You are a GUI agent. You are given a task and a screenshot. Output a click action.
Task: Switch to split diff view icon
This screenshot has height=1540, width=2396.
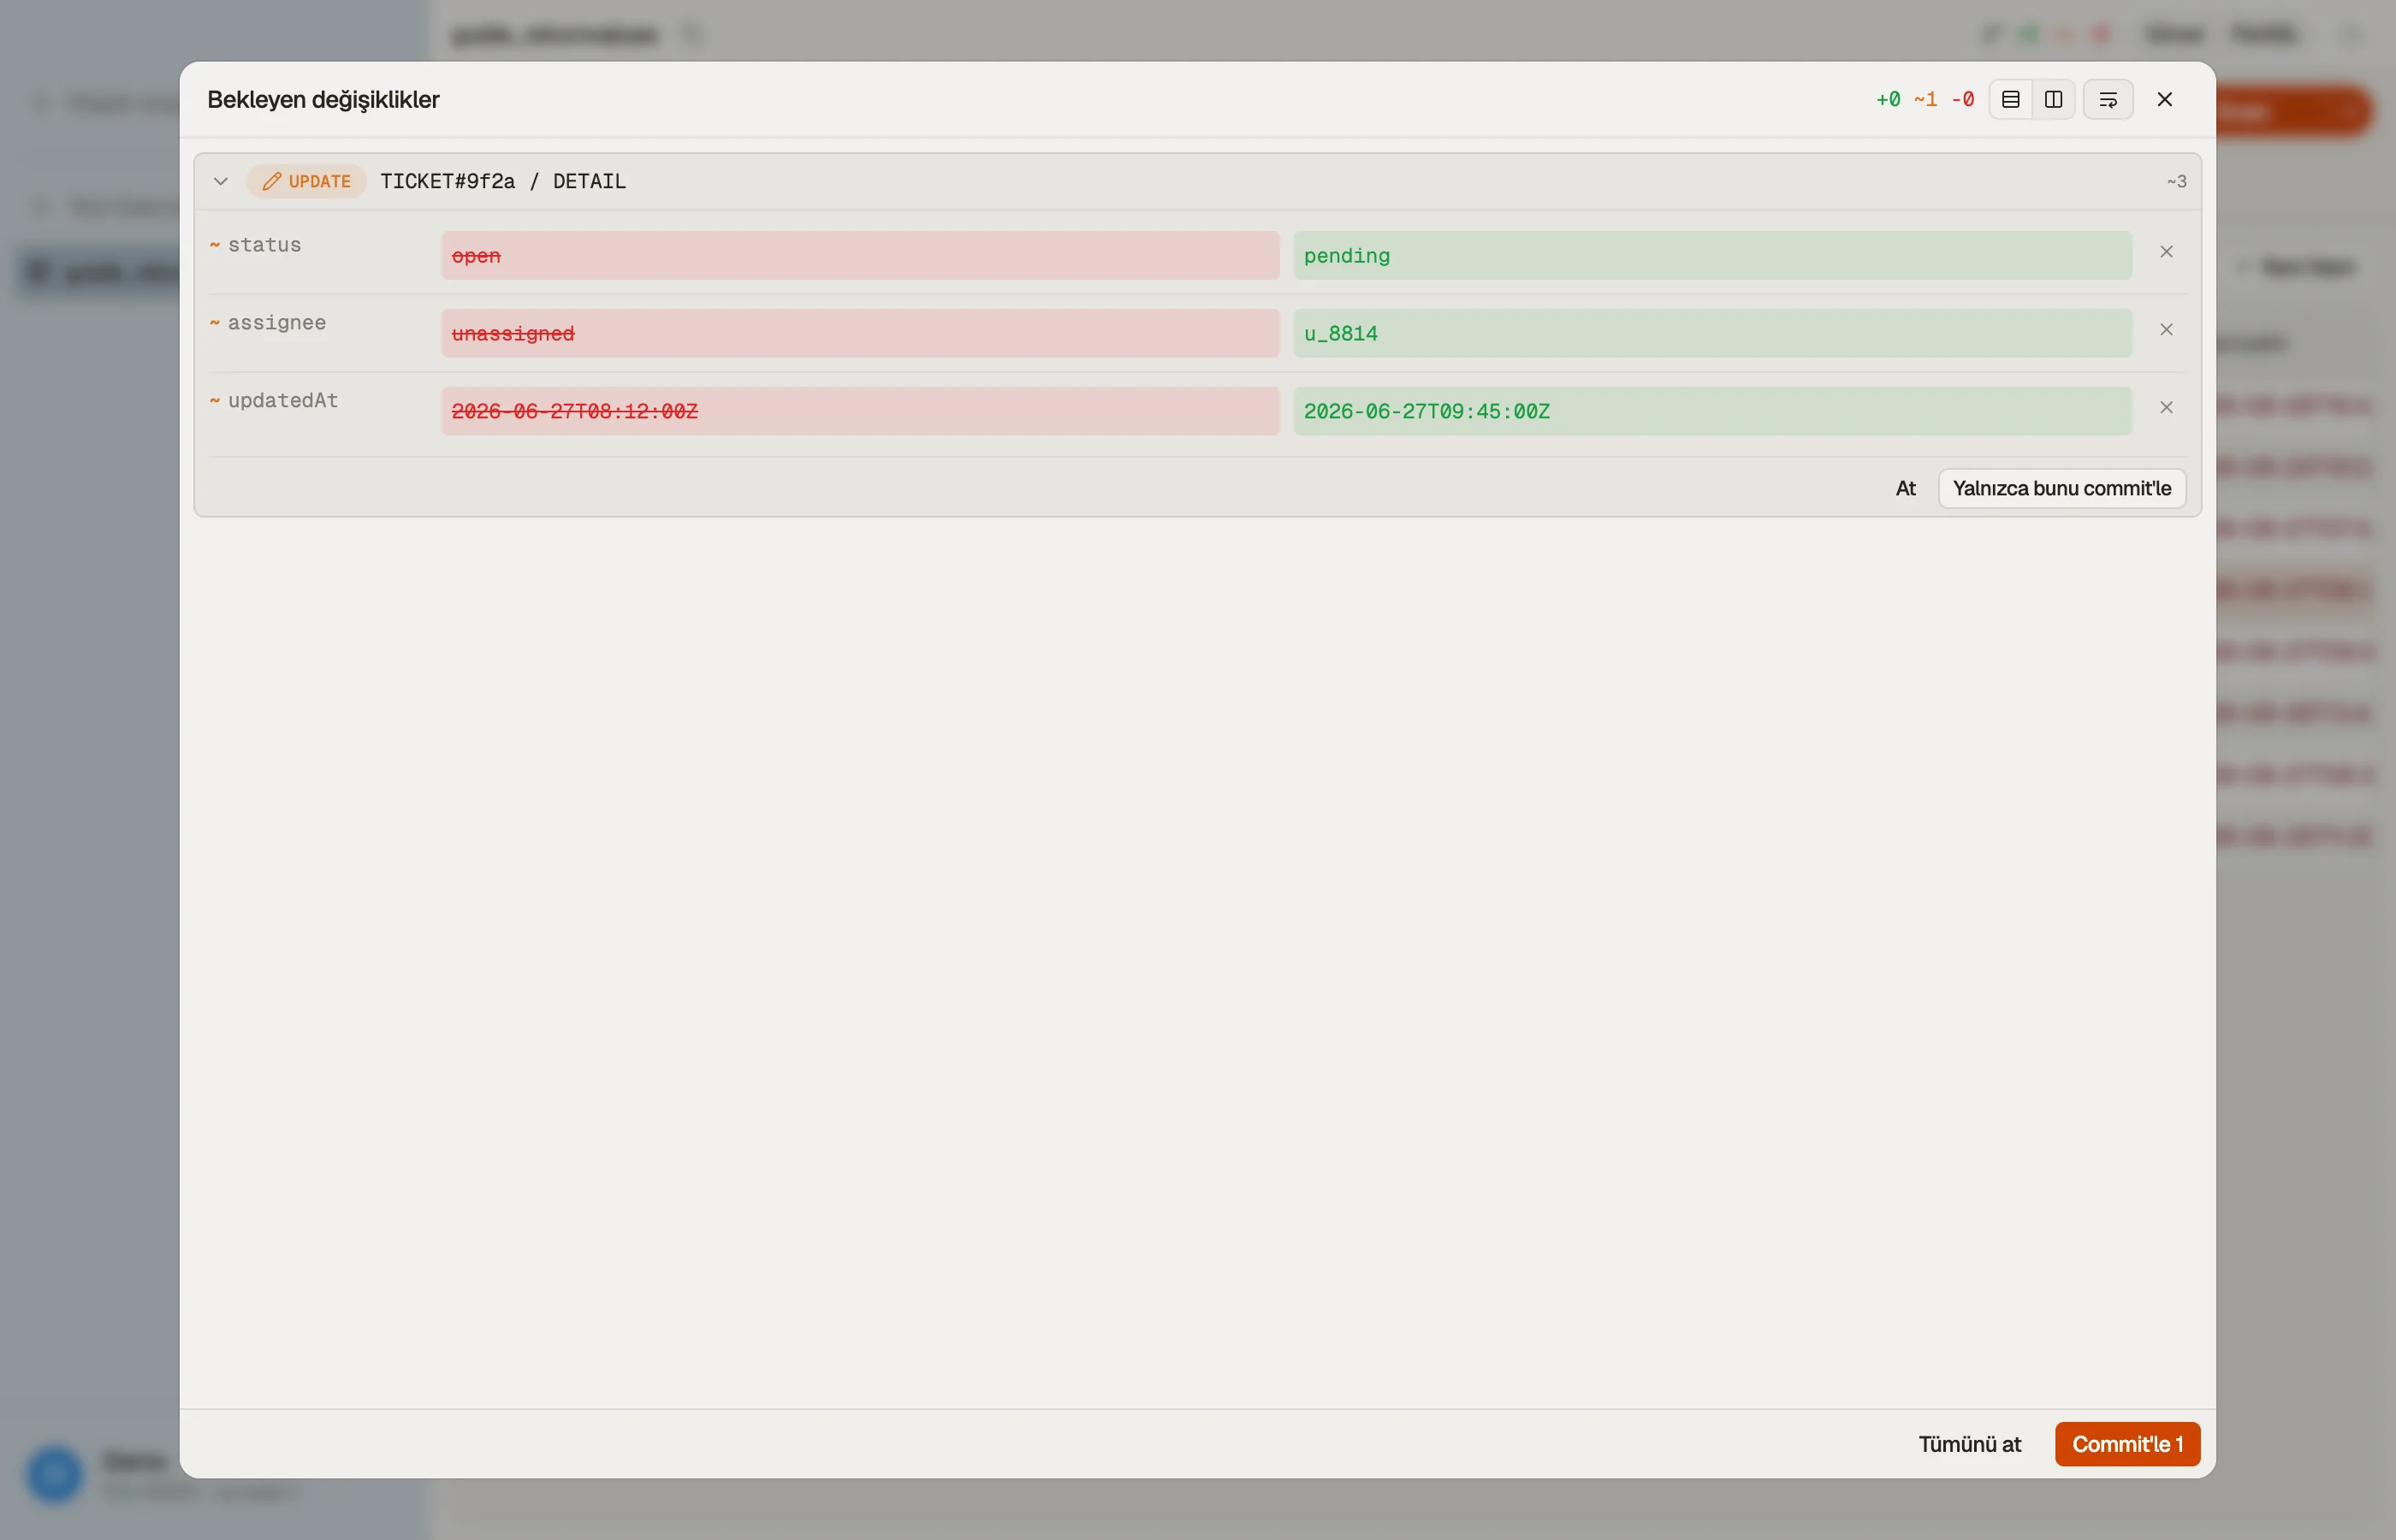pos(2053,99)
